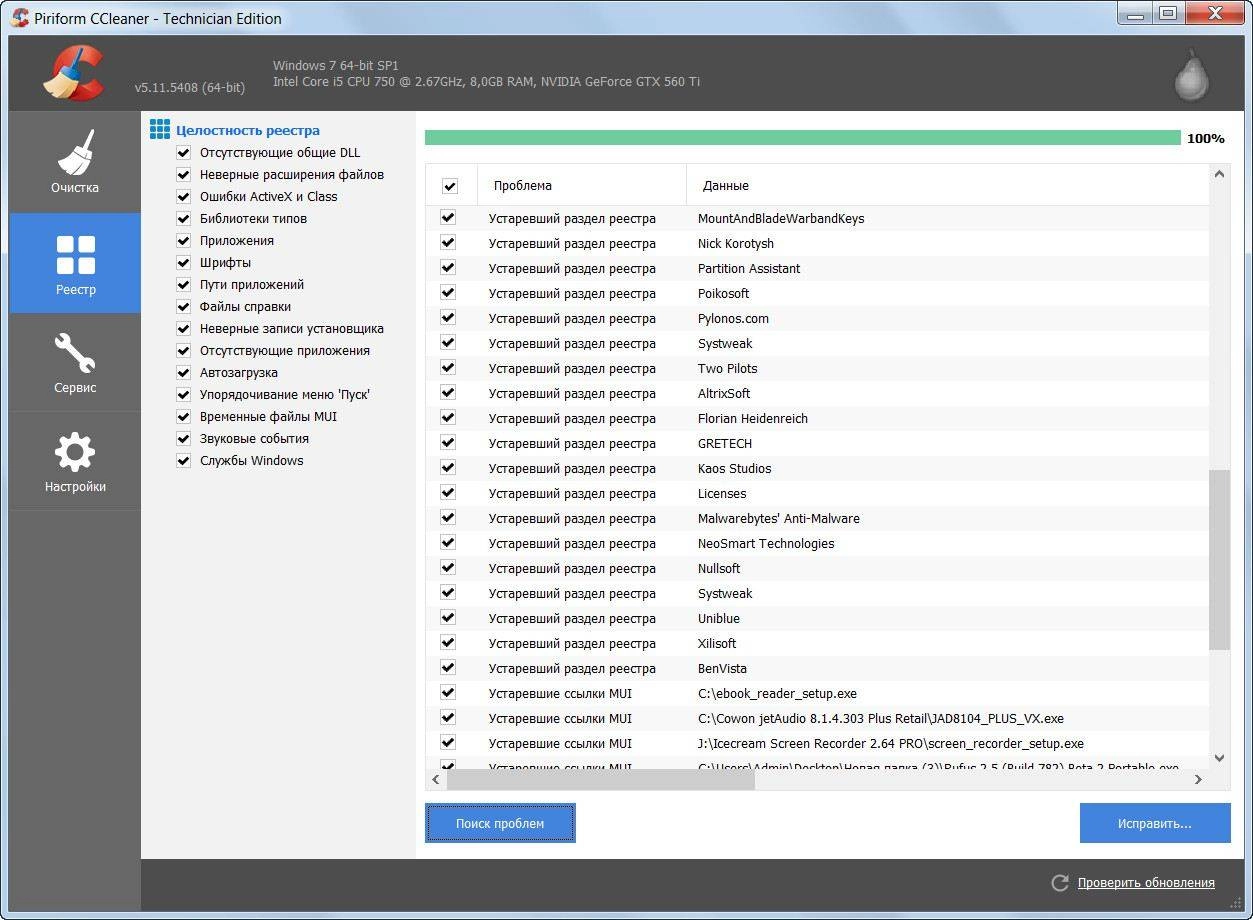Toggle Файлы справки checkbox

coord(183,307)
